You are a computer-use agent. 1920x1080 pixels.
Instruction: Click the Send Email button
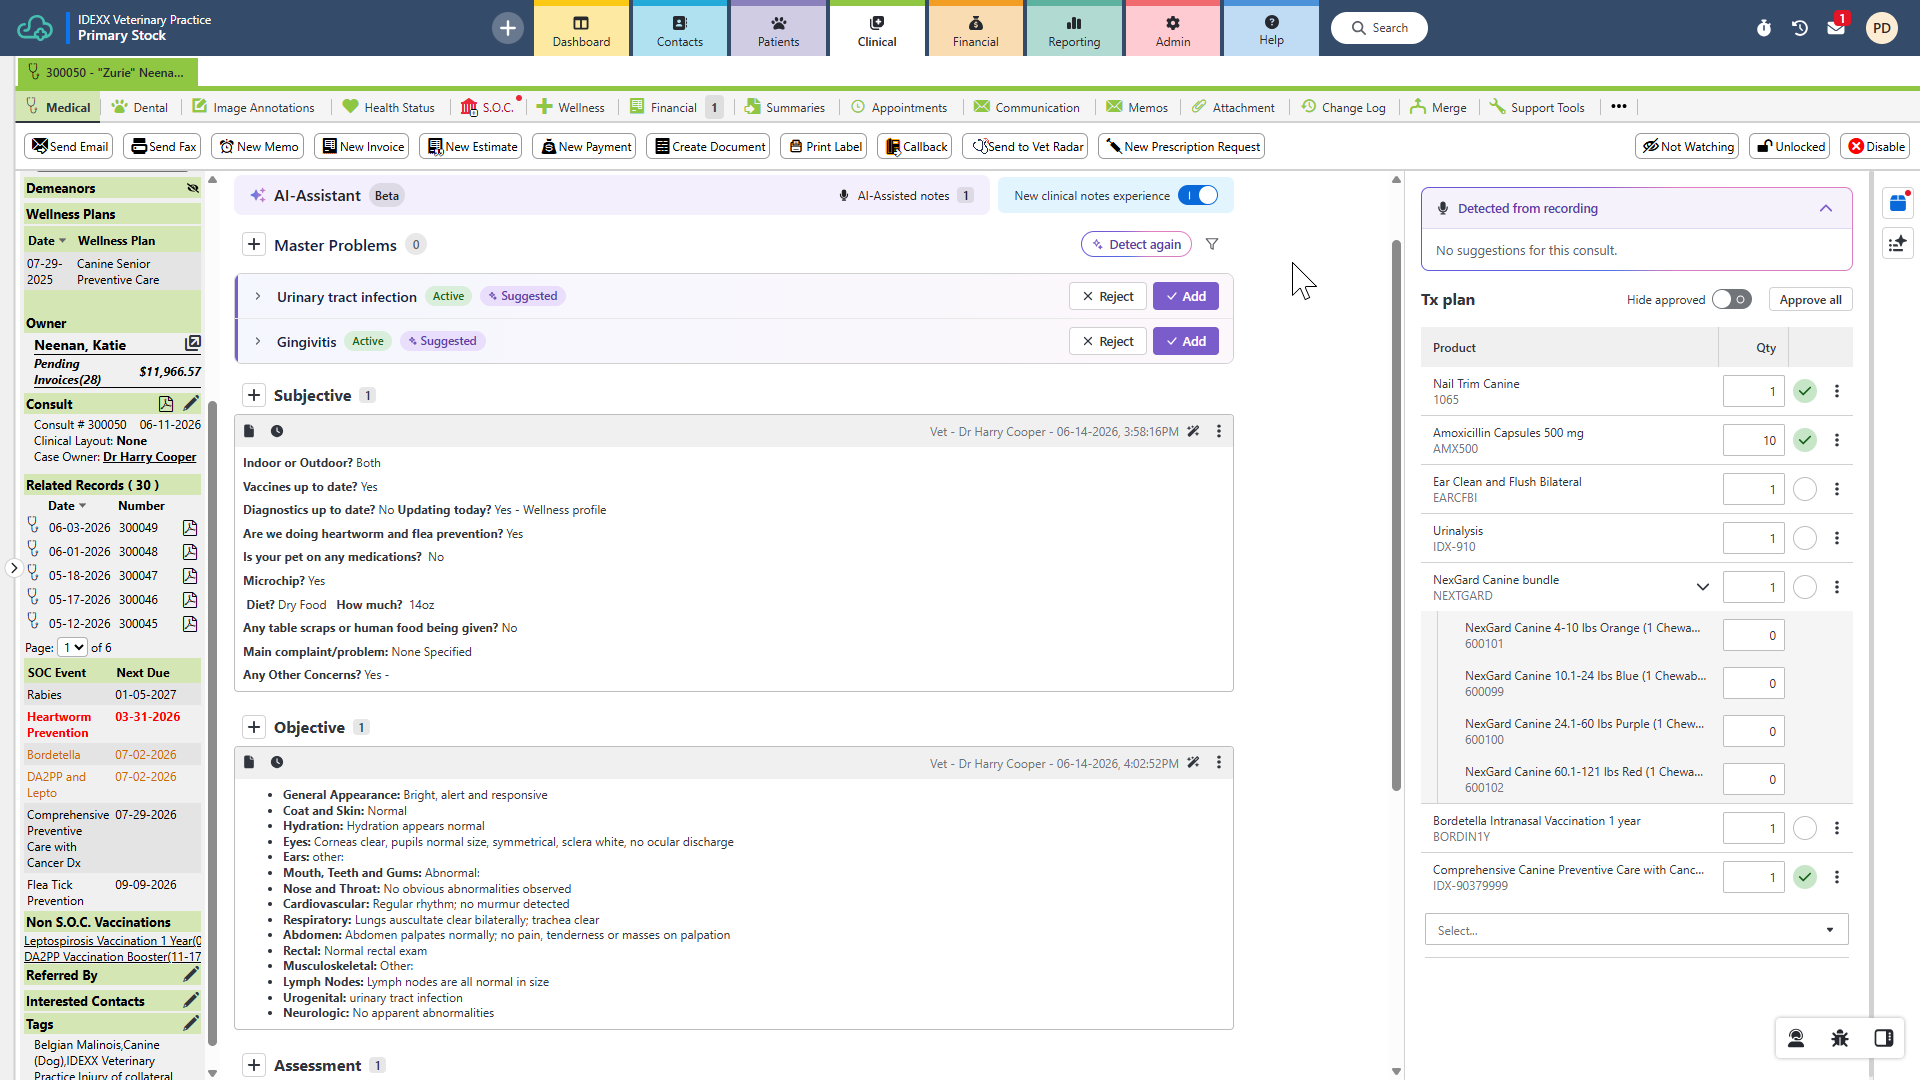(69, 146)
